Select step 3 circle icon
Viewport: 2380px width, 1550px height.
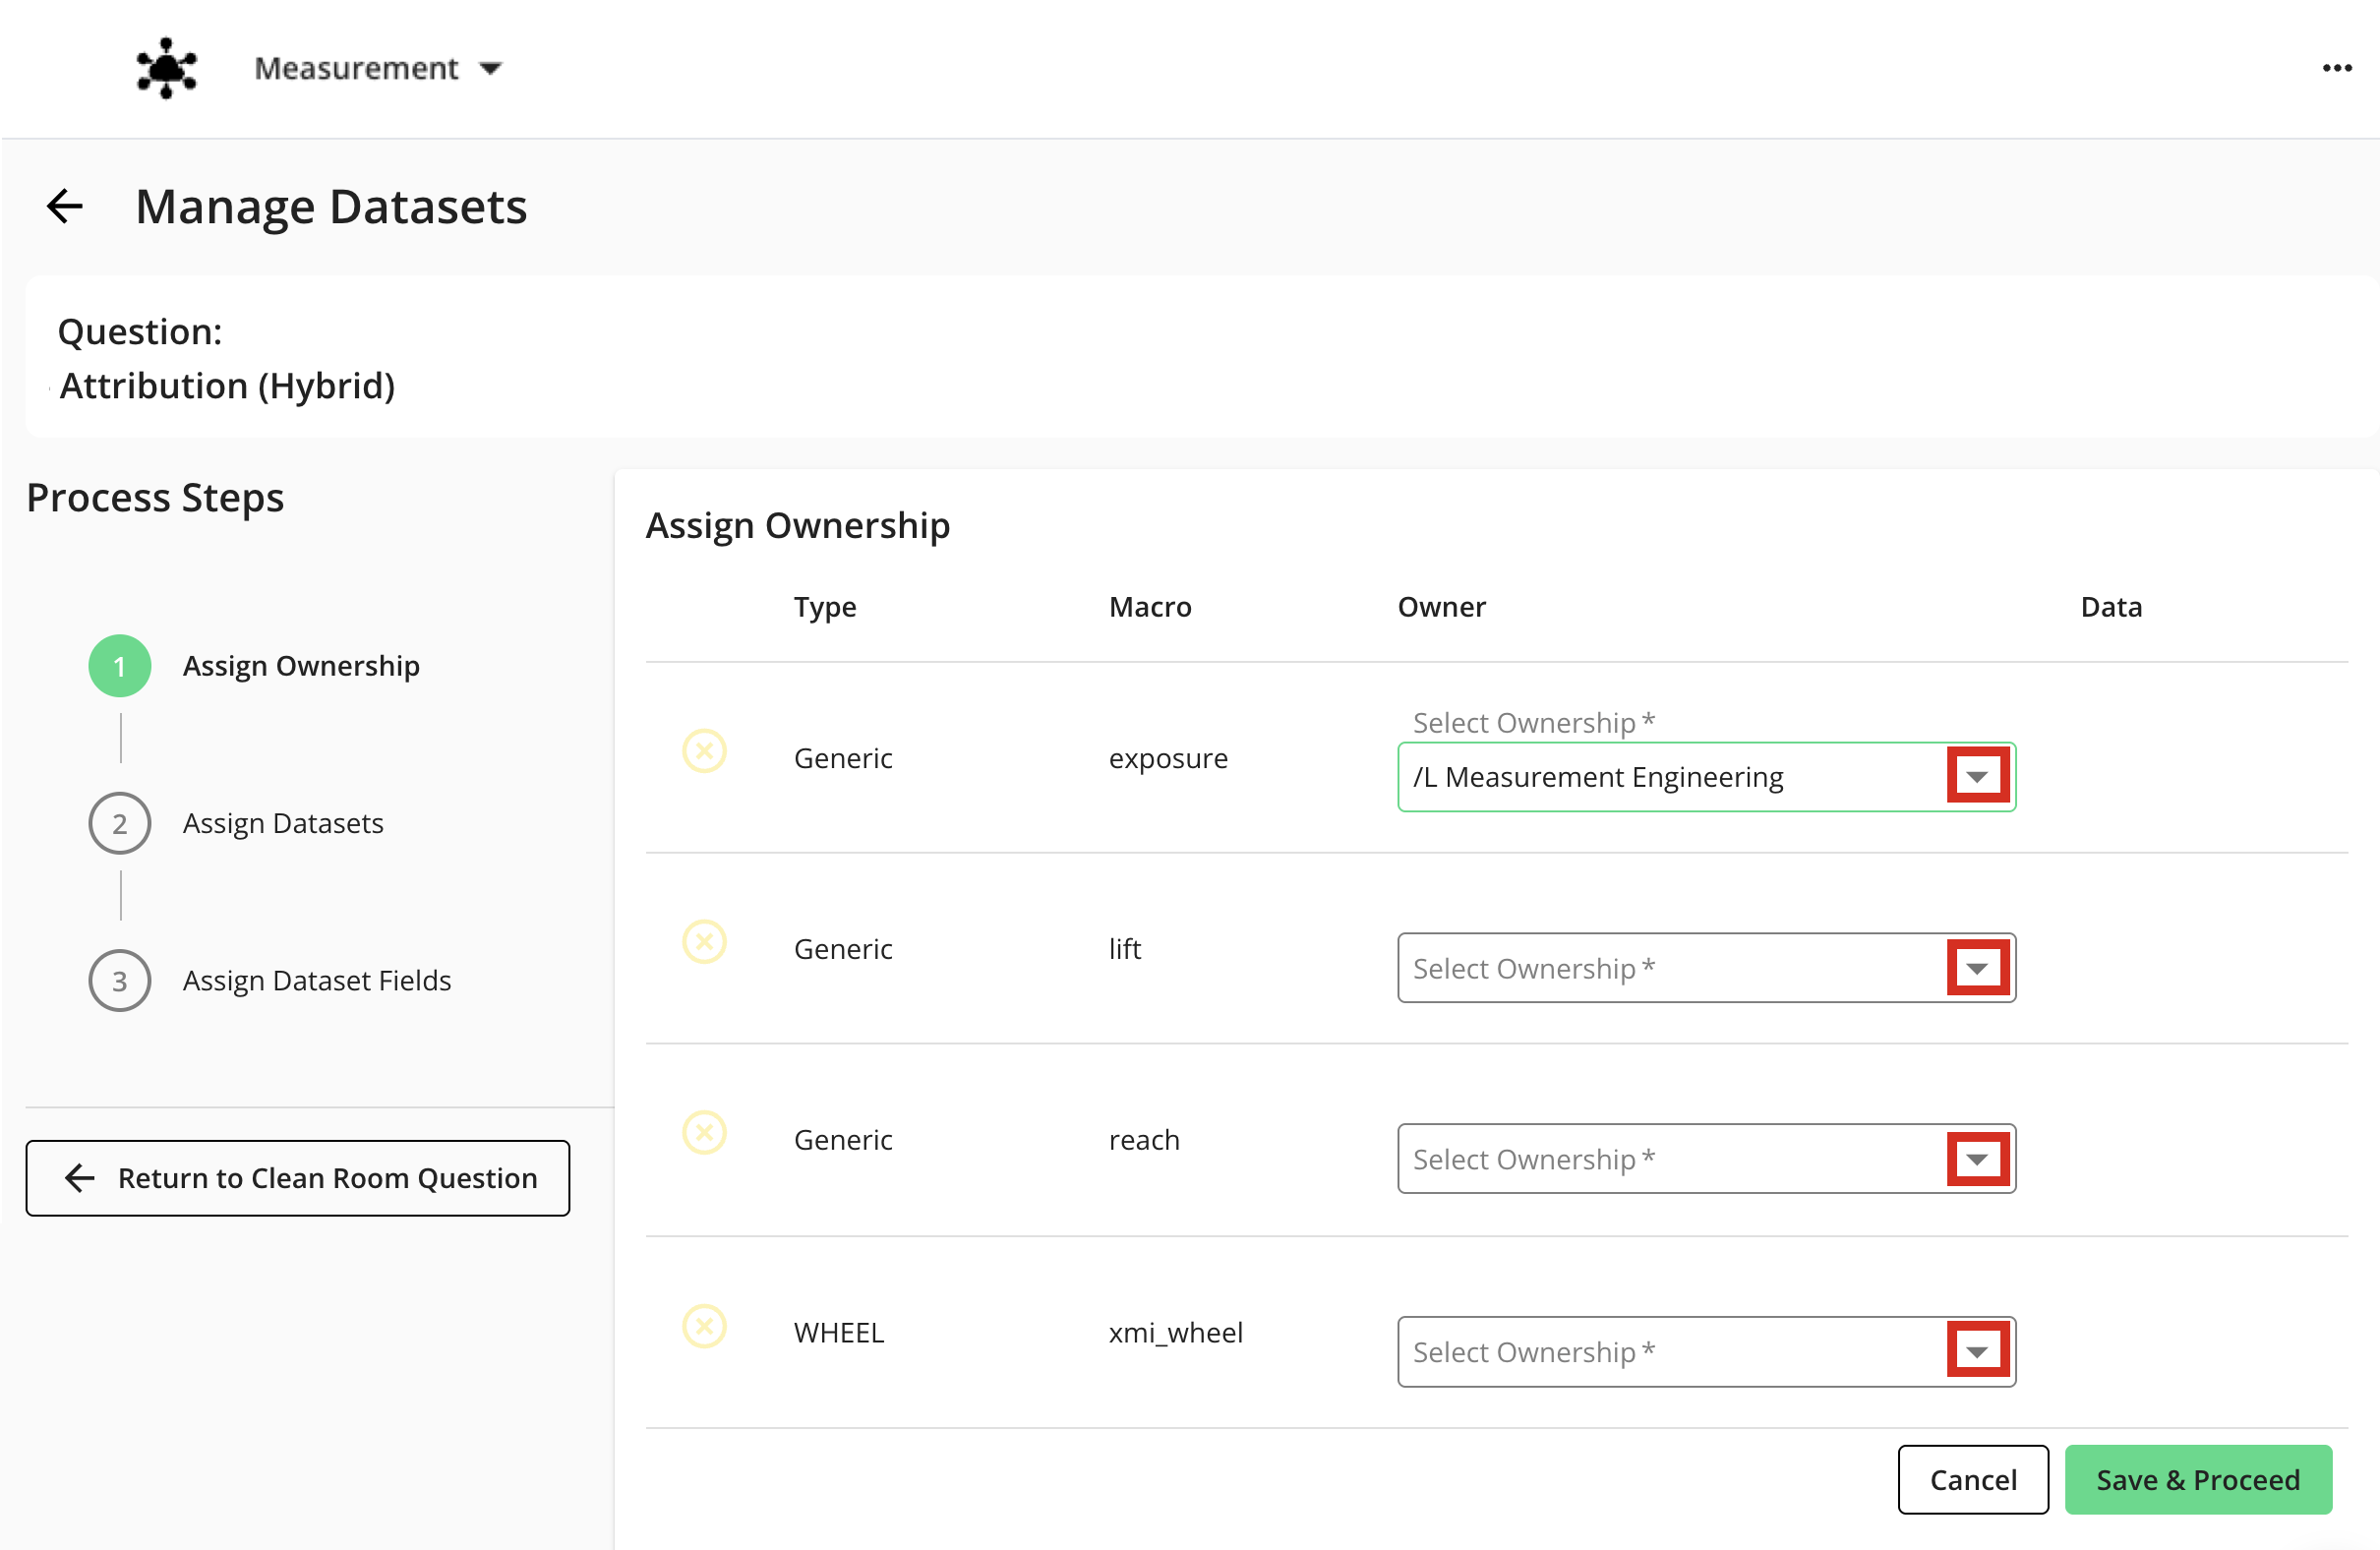click(120, 980)
